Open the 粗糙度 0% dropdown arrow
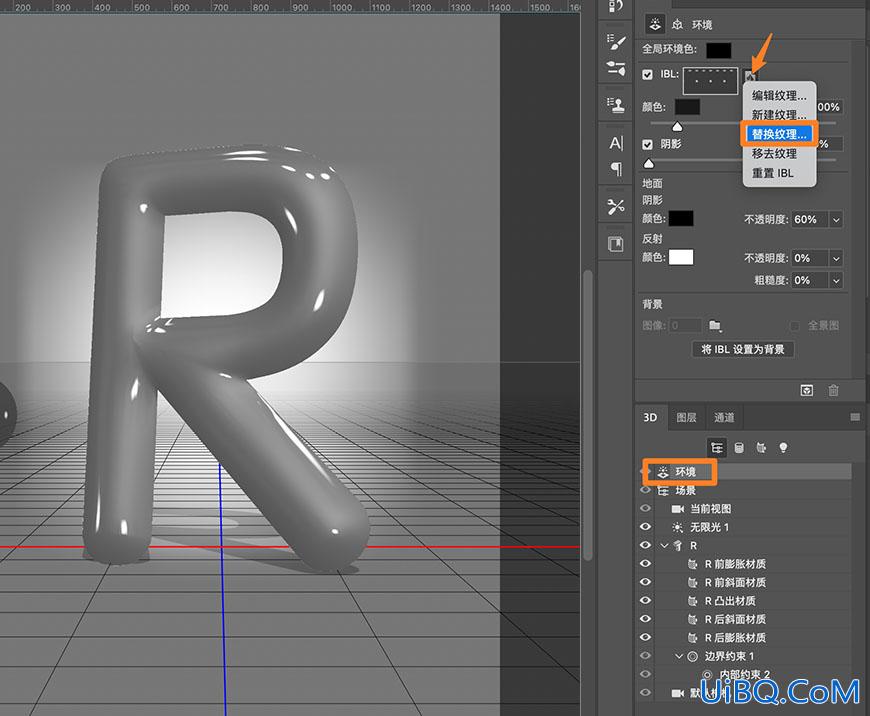 (836, 280)
